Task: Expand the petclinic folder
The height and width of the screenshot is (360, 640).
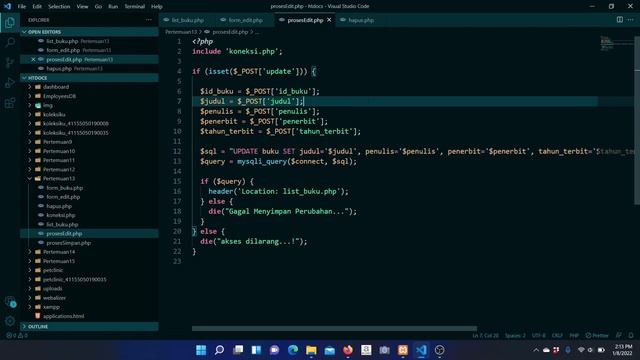Action: click(x=30, y=270)
